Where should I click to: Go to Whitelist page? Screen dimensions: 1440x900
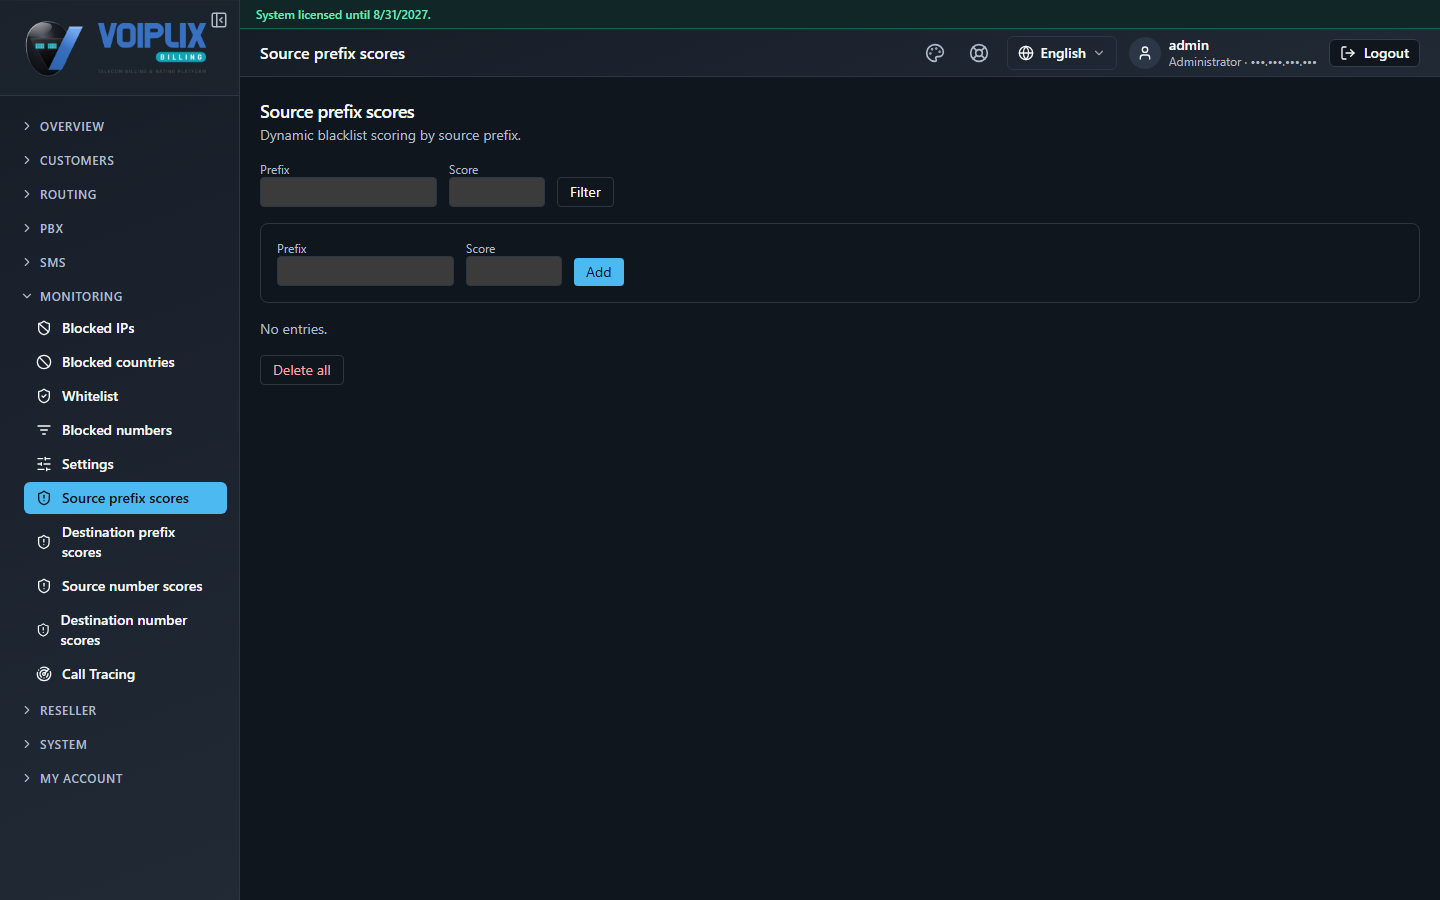pos(125,396)
